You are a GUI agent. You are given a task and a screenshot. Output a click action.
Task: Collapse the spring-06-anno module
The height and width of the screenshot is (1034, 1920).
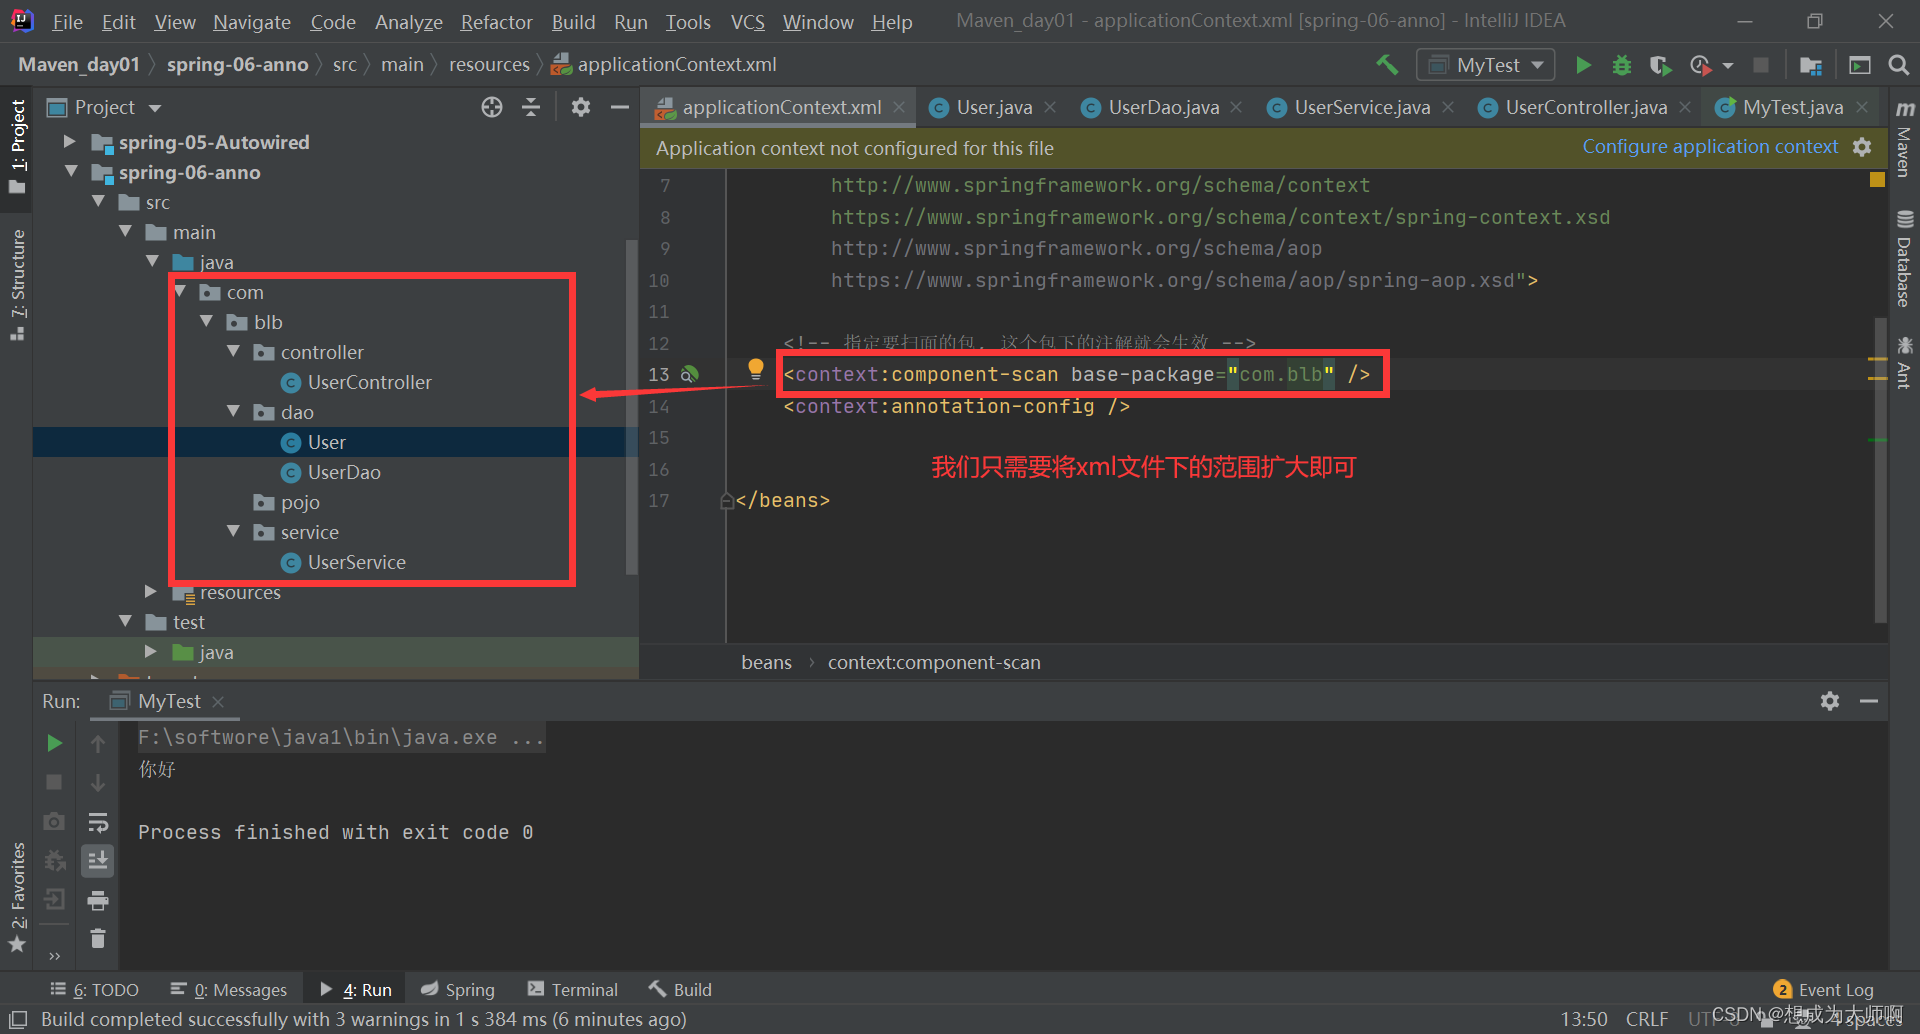[71, 172]
